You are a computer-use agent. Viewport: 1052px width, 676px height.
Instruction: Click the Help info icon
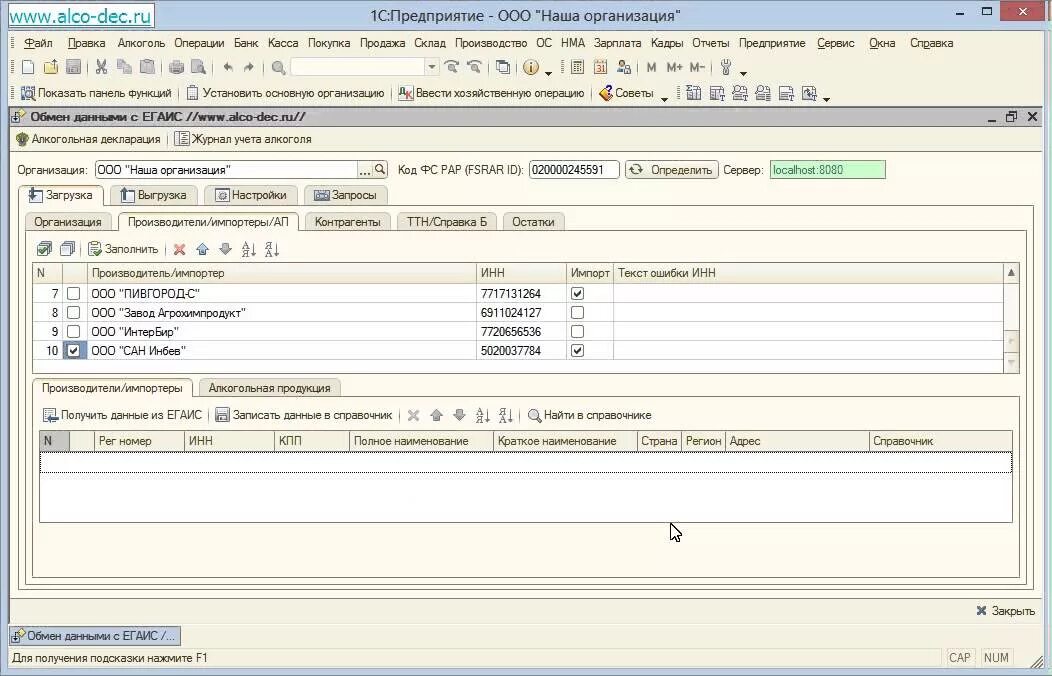tap(531, 67)
